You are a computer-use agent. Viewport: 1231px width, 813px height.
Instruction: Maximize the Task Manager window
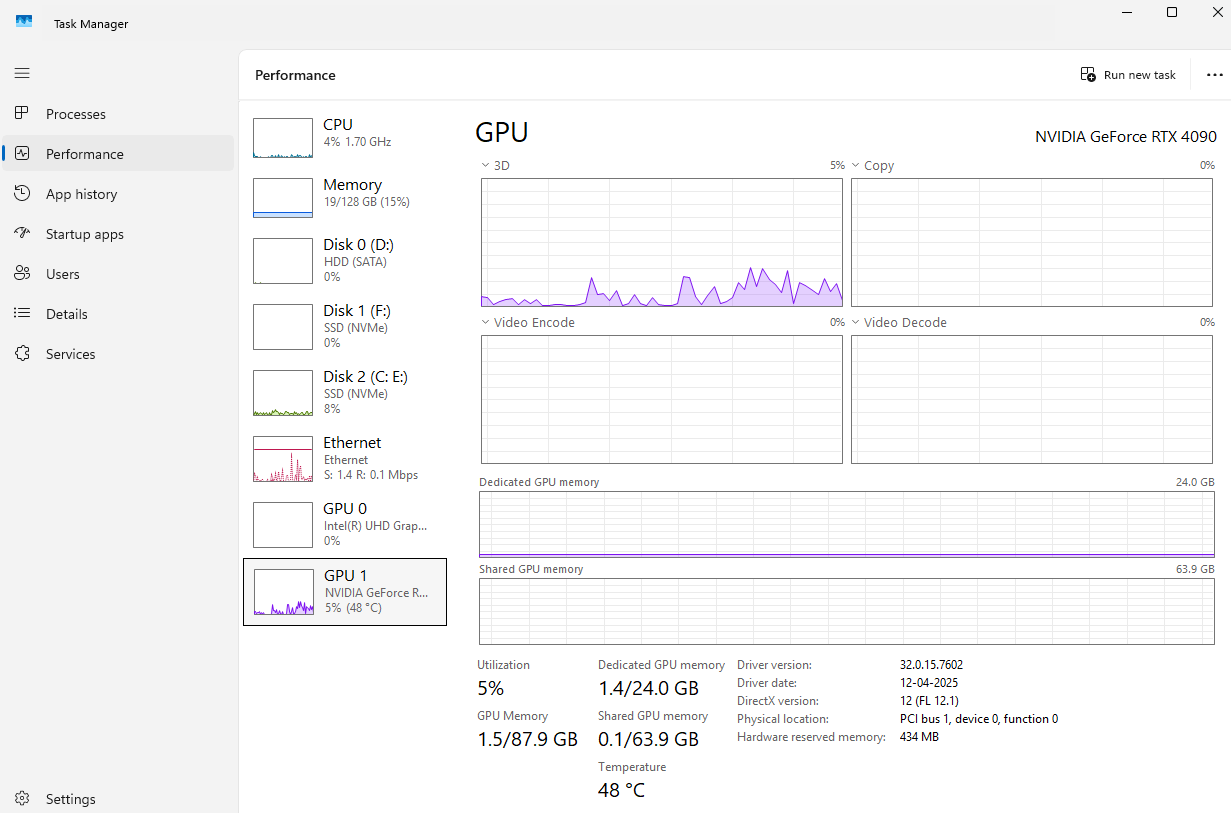click(x=1172, y=12)
